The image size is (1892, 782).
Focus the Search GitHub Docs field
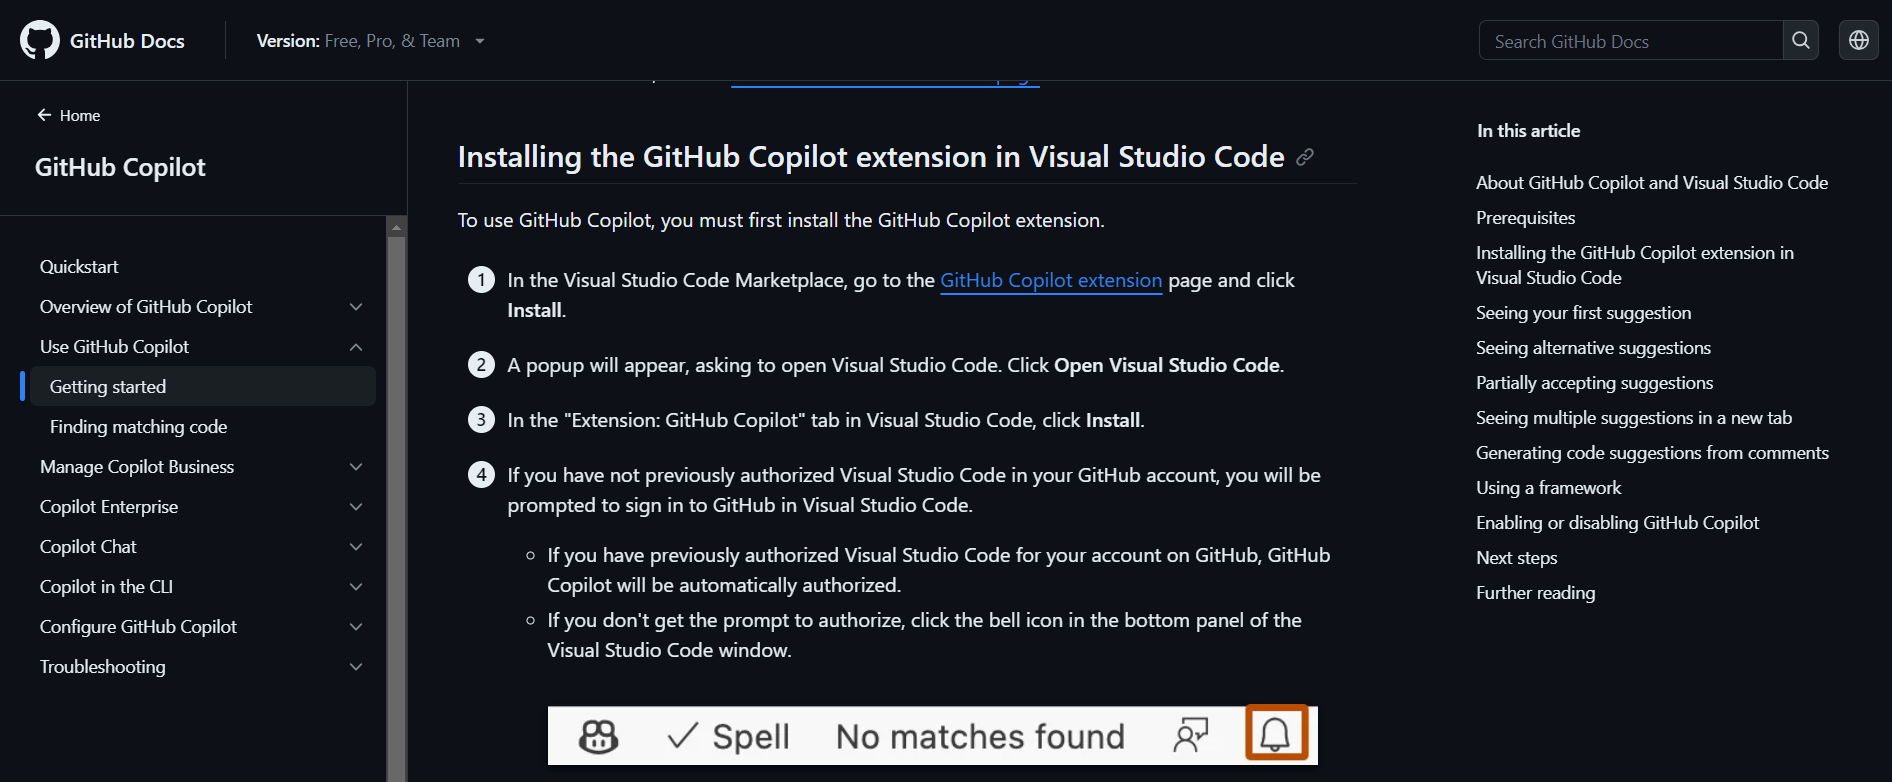point(1631,41)
